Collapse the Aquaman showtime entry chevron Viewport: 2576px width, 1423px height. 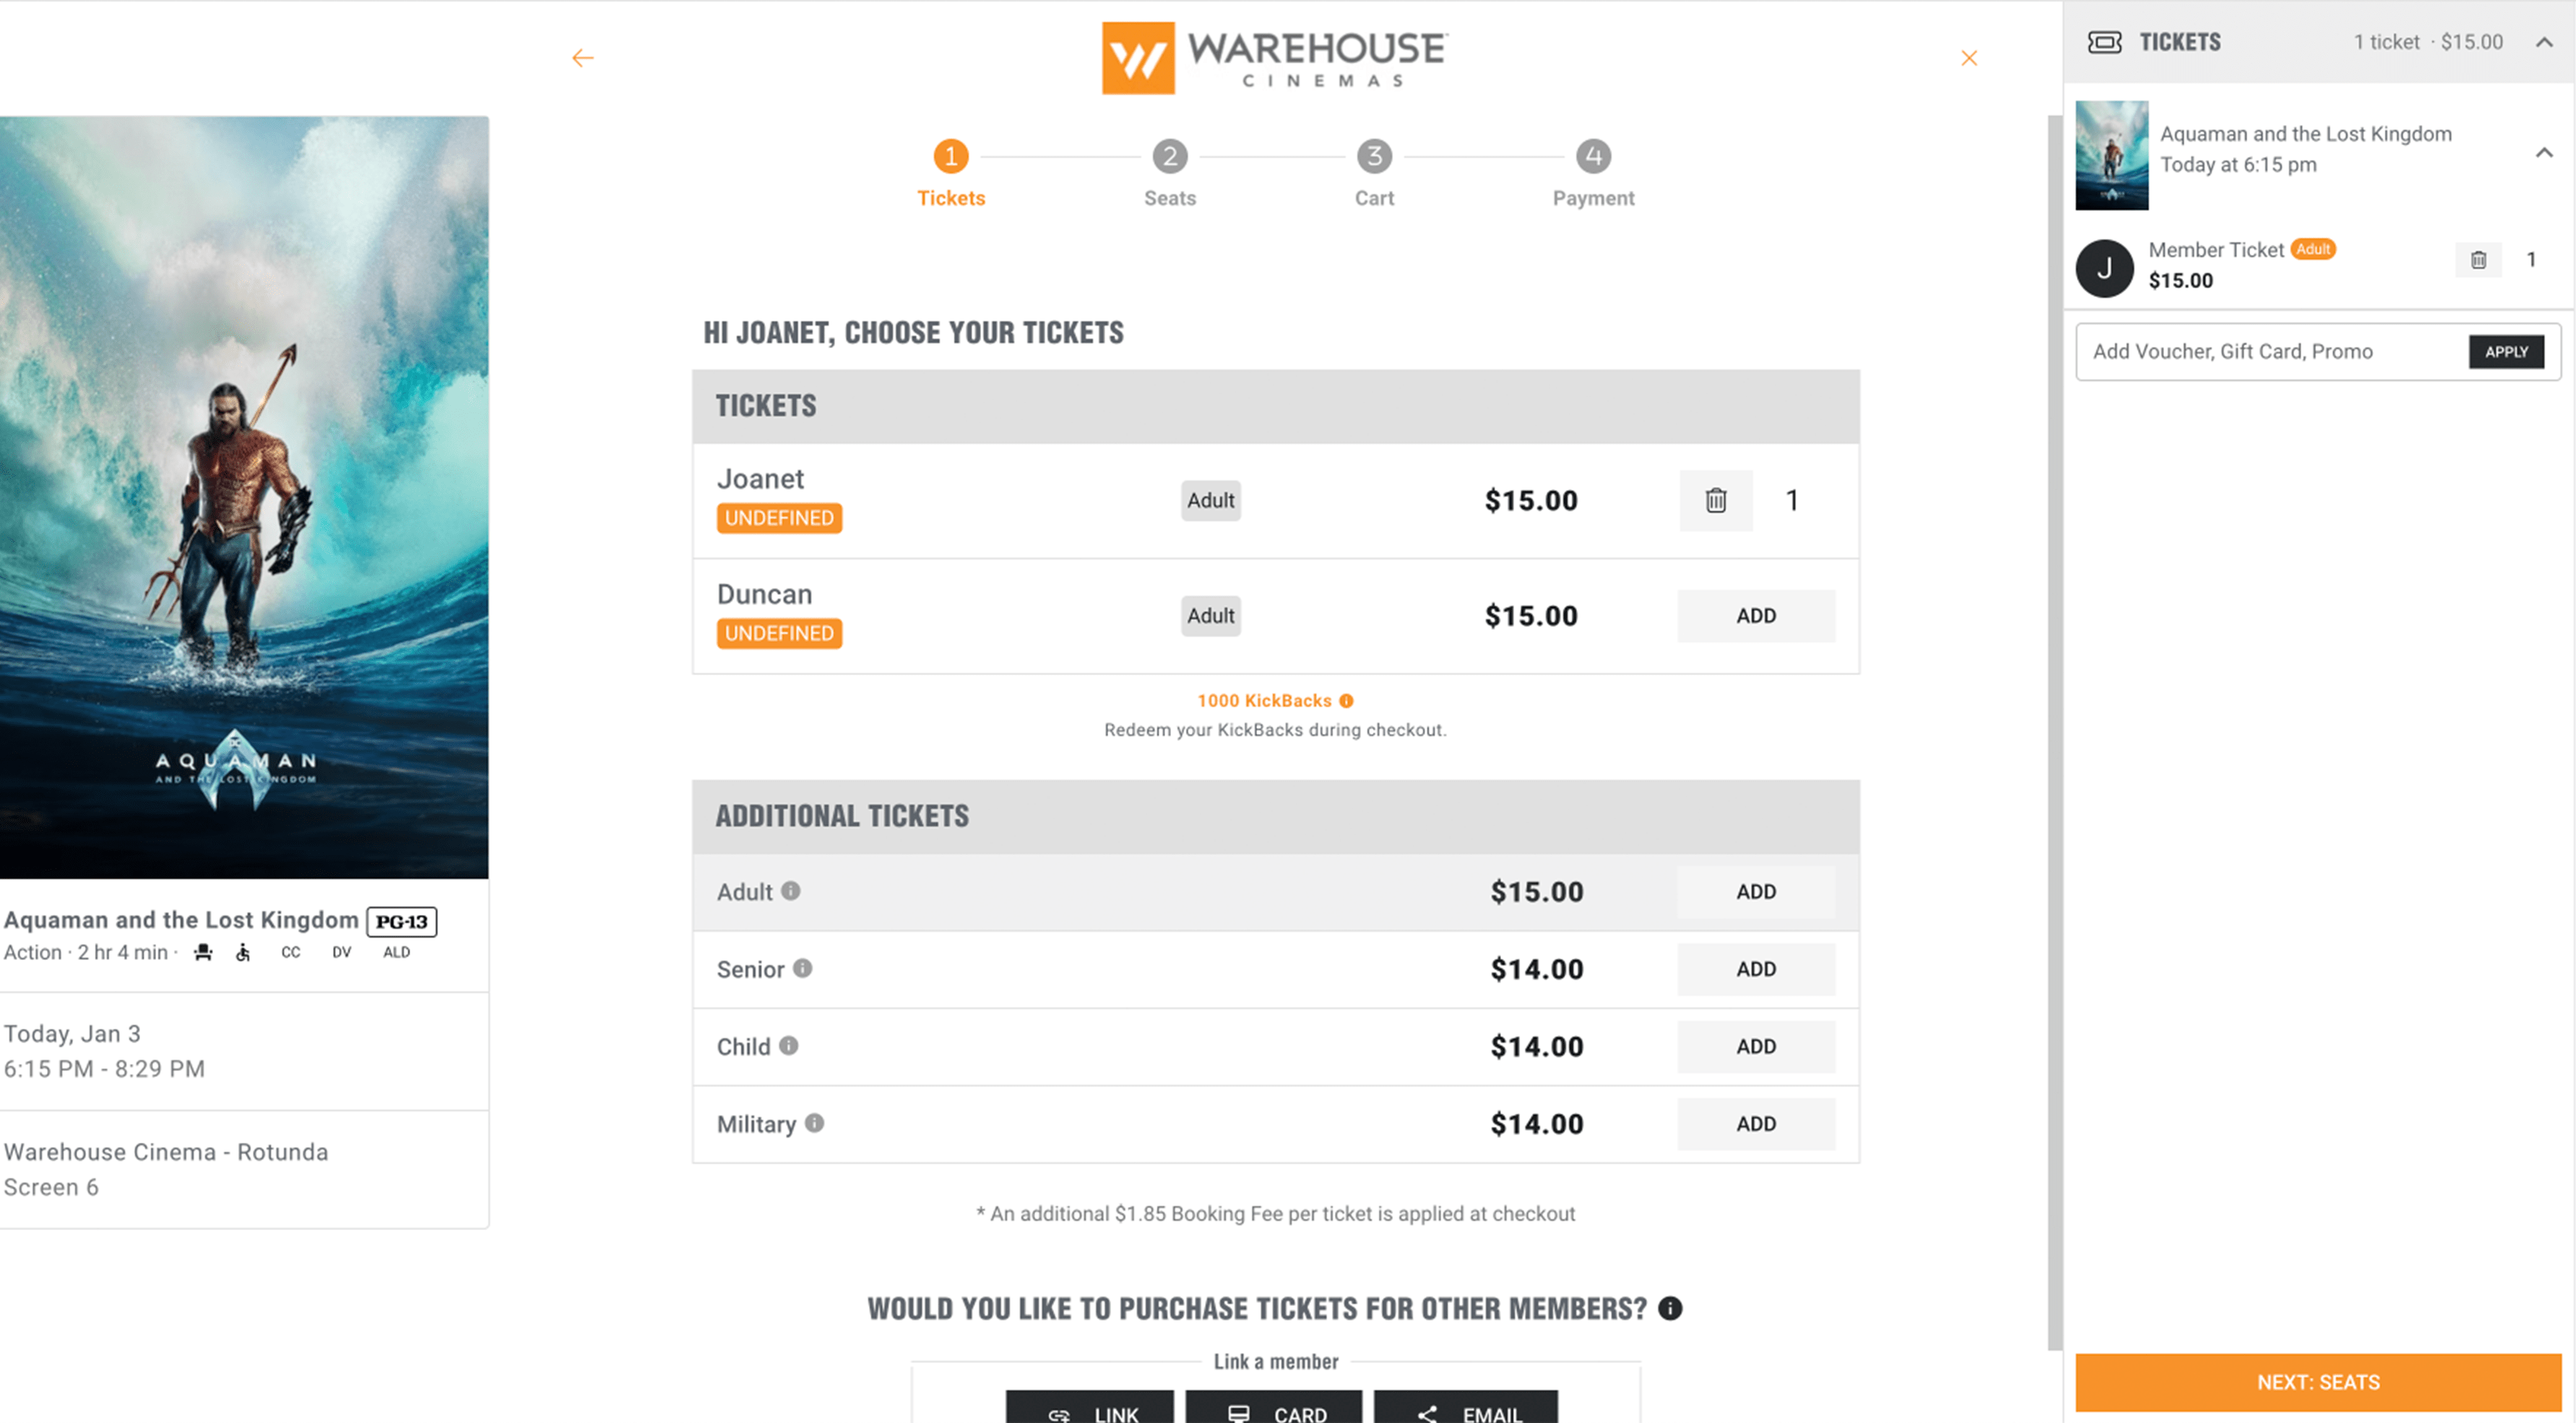tap(2544, 152)
